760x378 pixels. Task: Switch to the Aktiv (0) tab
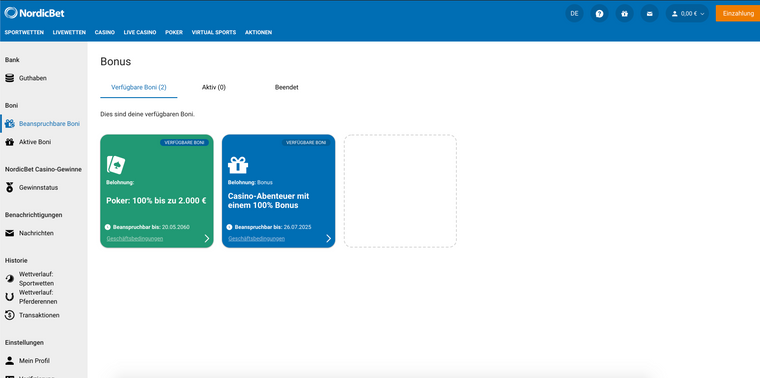(x=214, y=88)
